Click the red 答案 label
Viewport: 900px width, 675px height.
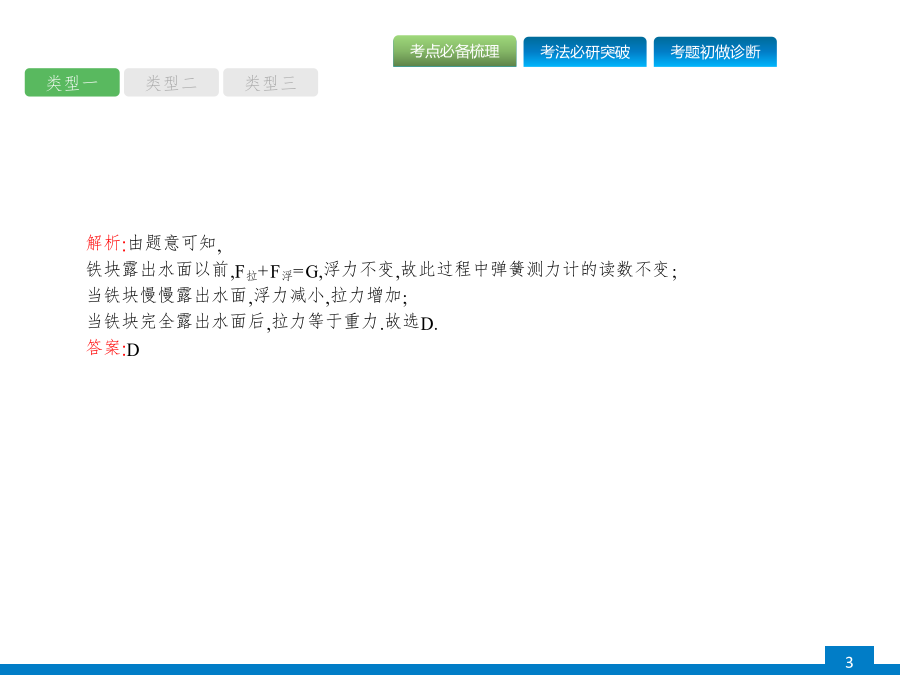pyautogui.click(x=104, y=348)
